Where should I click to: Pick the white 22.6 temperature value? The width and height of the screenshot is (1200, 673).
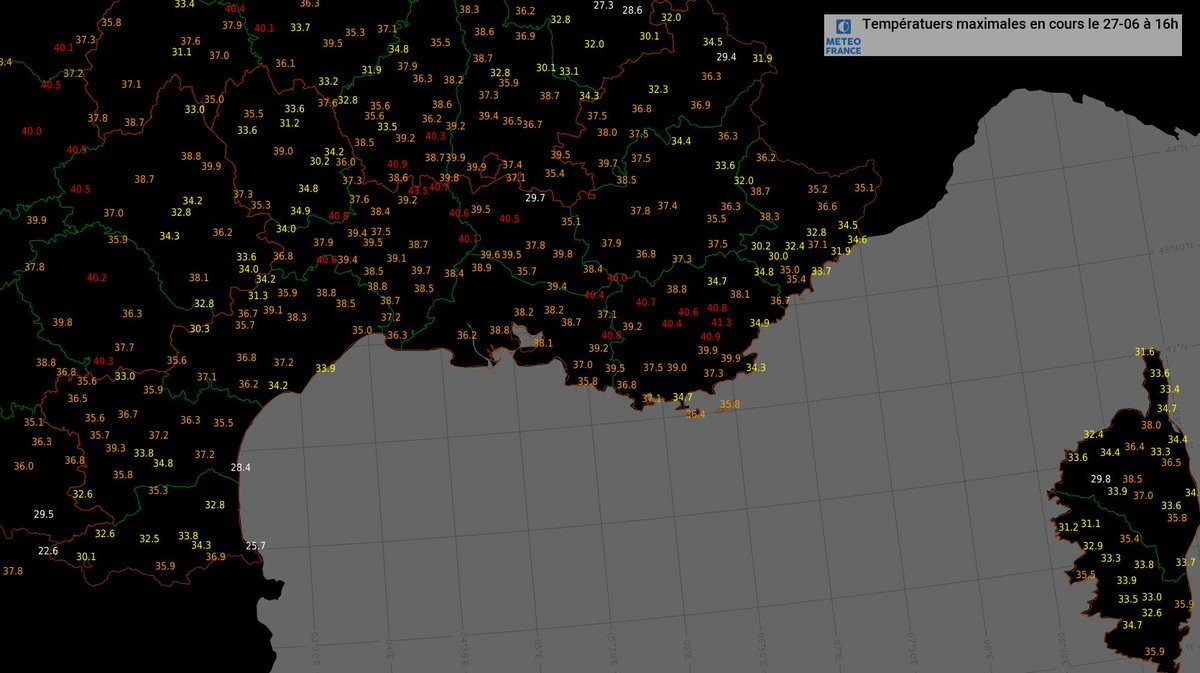point(48,551)
